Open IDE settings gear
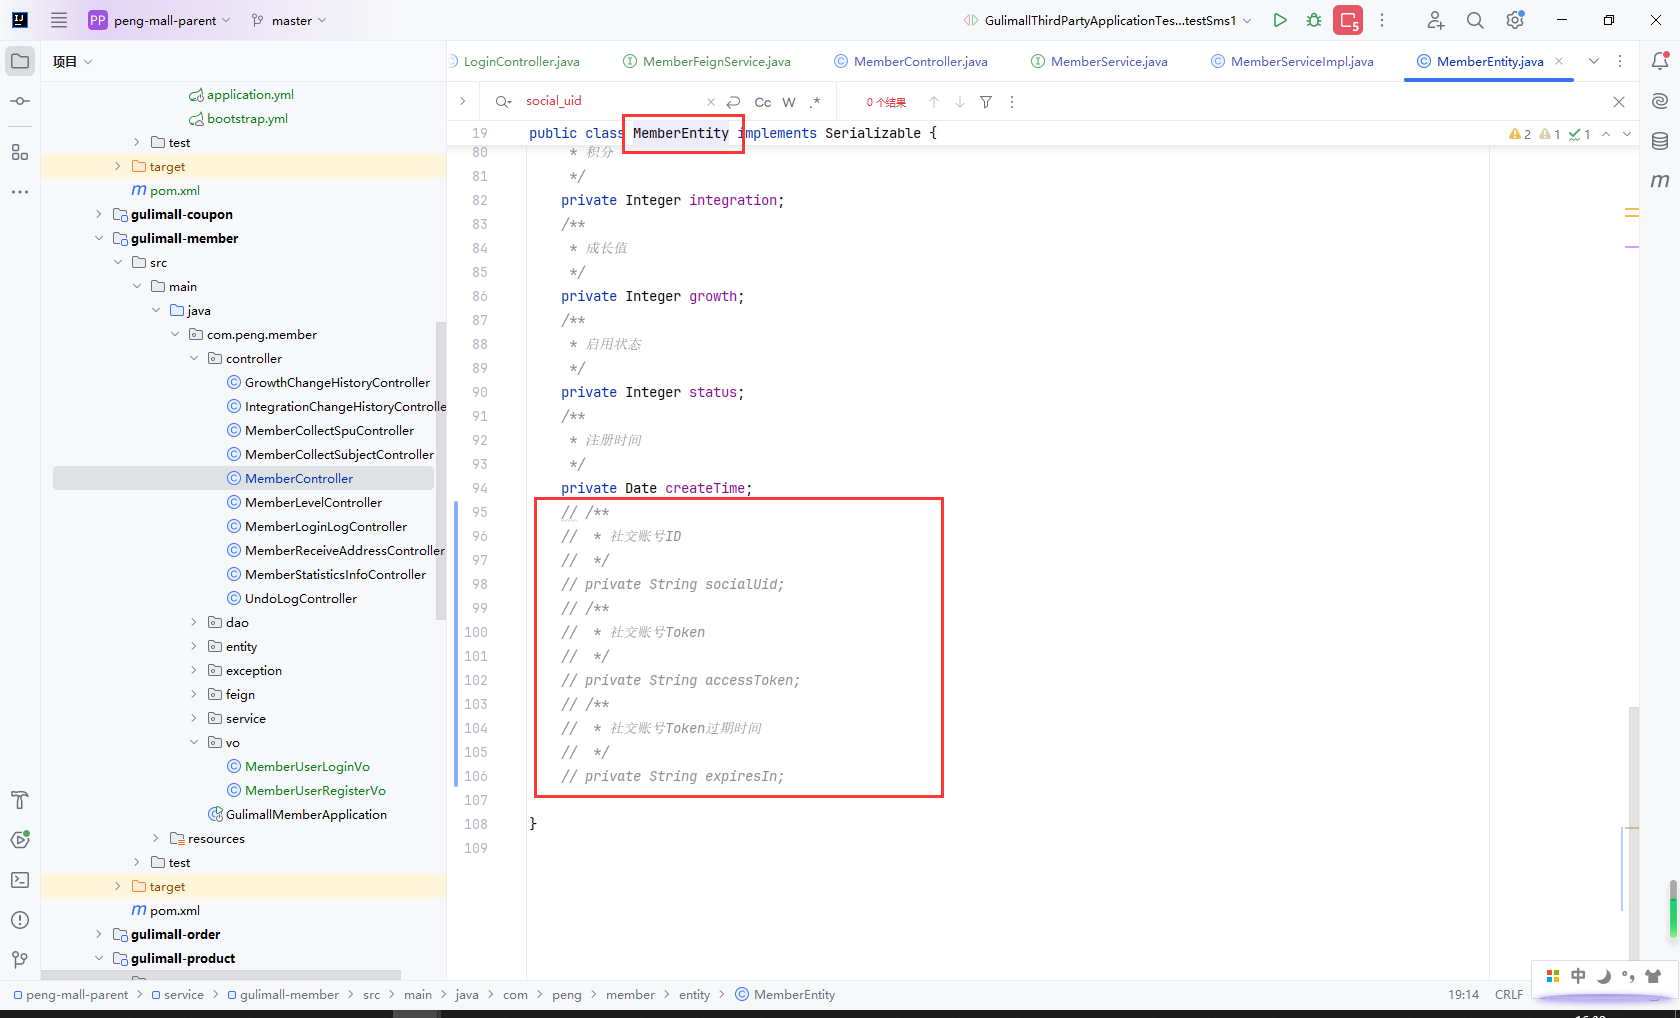Viewport: 1680px width, 1018px height. pos(1515,20)
